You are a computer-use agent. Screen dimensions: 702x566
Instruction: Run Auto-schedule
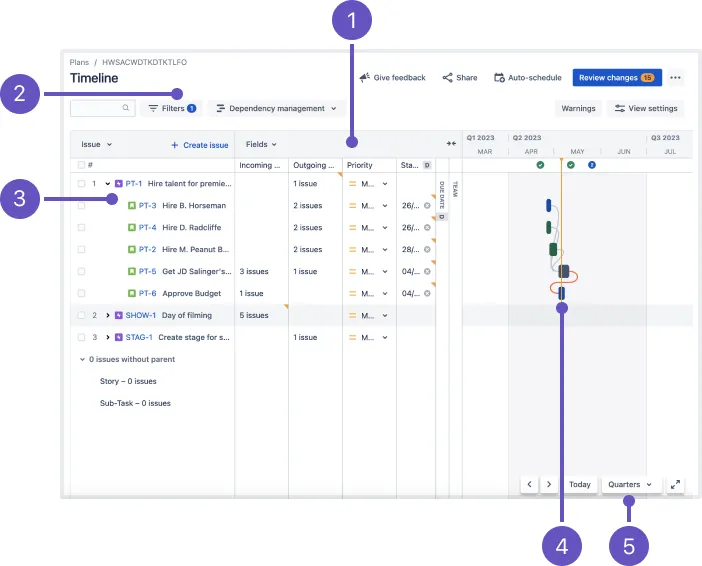pyautogui.click(x=527, y=77)
